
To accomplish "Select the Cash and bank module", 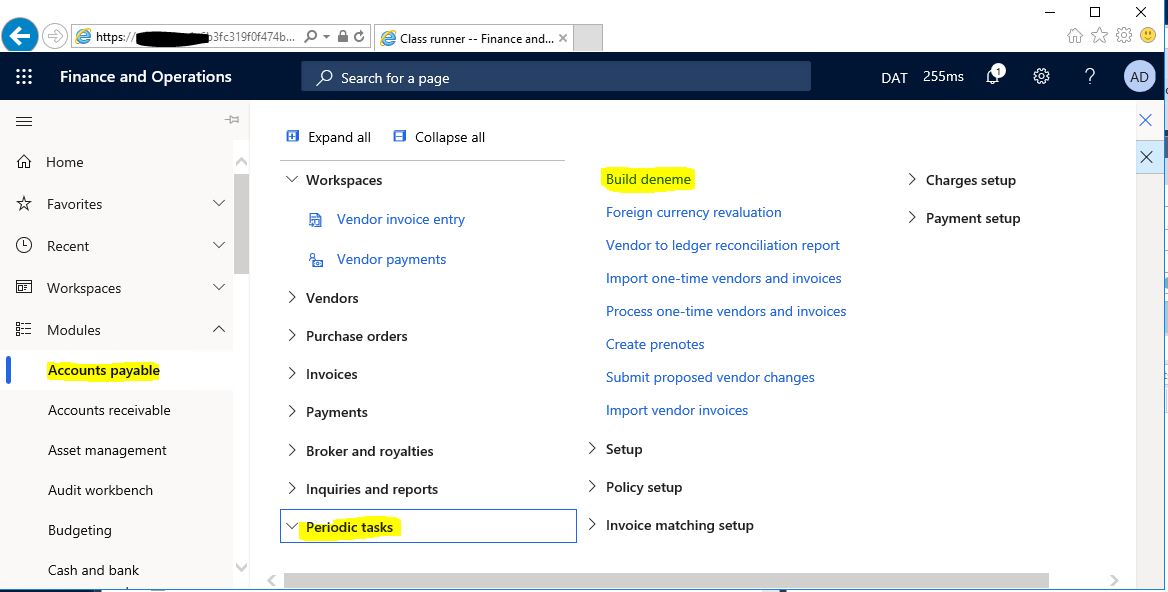I will point(93,570).
